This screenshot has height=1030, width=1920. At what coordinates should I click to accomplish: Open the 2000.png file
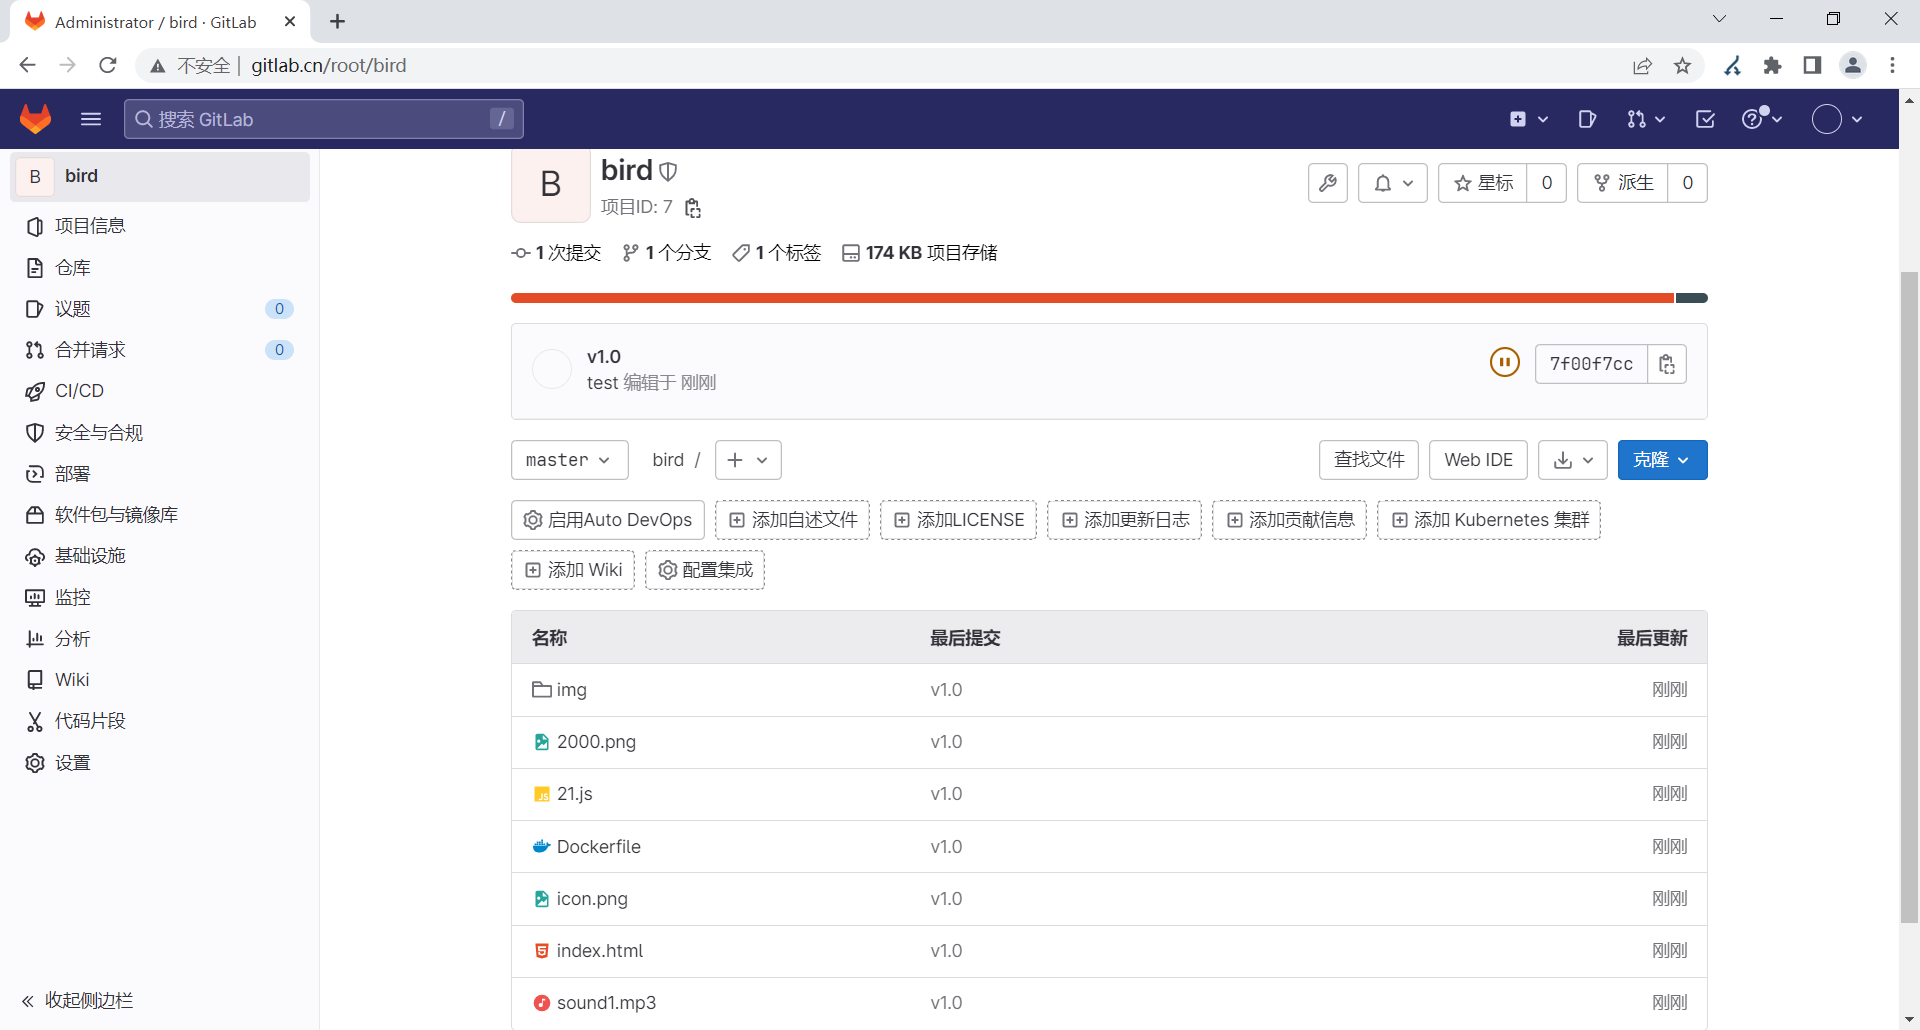tap(596, 742)
